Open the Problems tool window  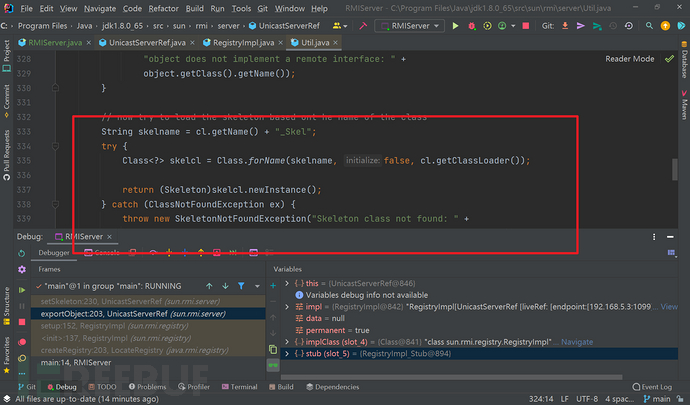pyautogui.click(x=147, y=387)
